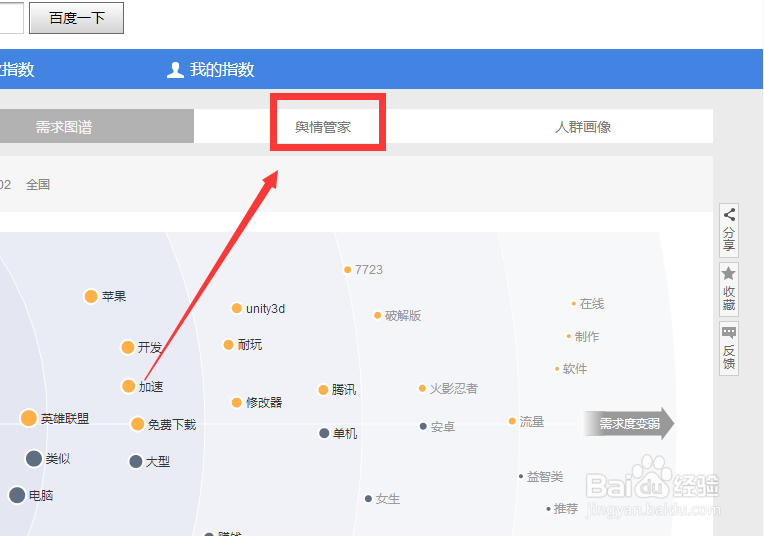Screen dimensions: 764x536
Task: Click the orange dot for 免费下载
Action: 137,424
